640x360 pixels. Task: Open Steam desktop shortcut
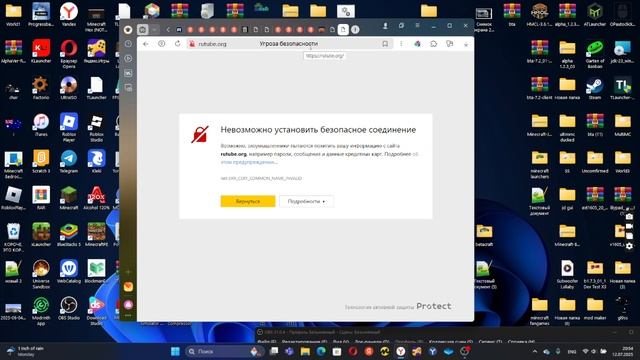pos(595,88)
